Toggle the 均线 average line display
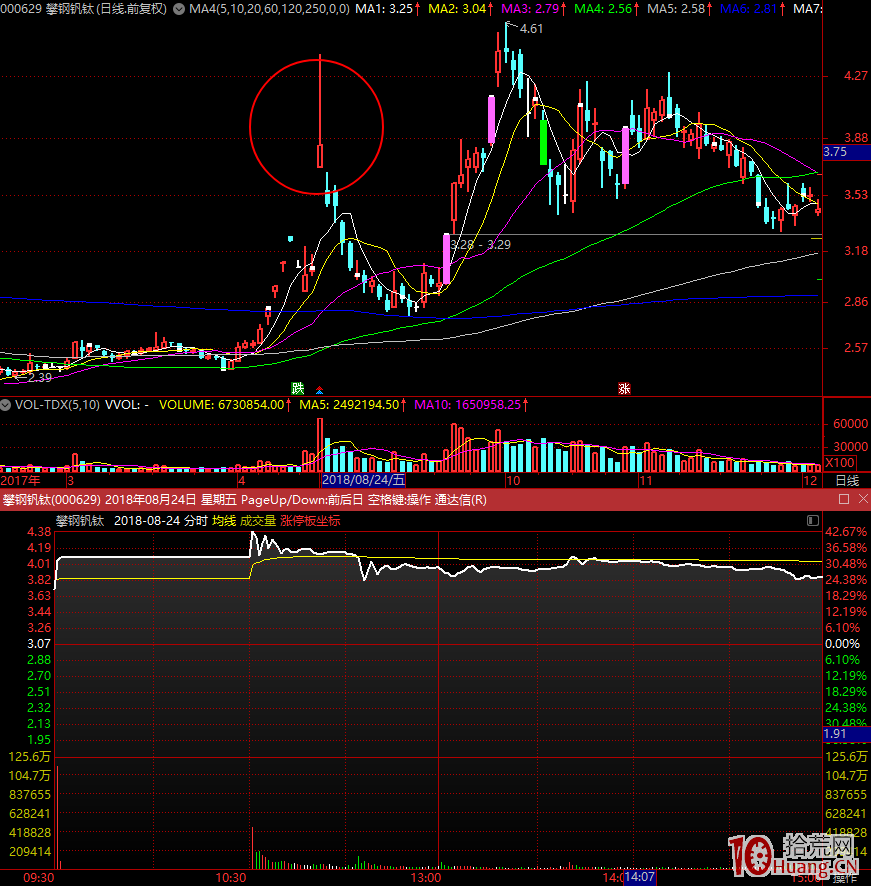 point(224,520)
